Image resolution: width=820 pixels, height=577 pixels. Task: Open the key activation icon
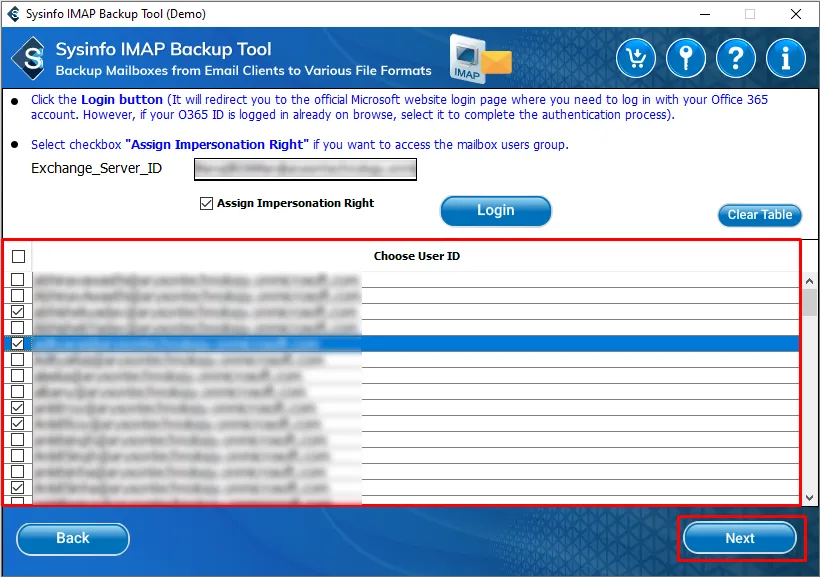click(x=686, y=59)
